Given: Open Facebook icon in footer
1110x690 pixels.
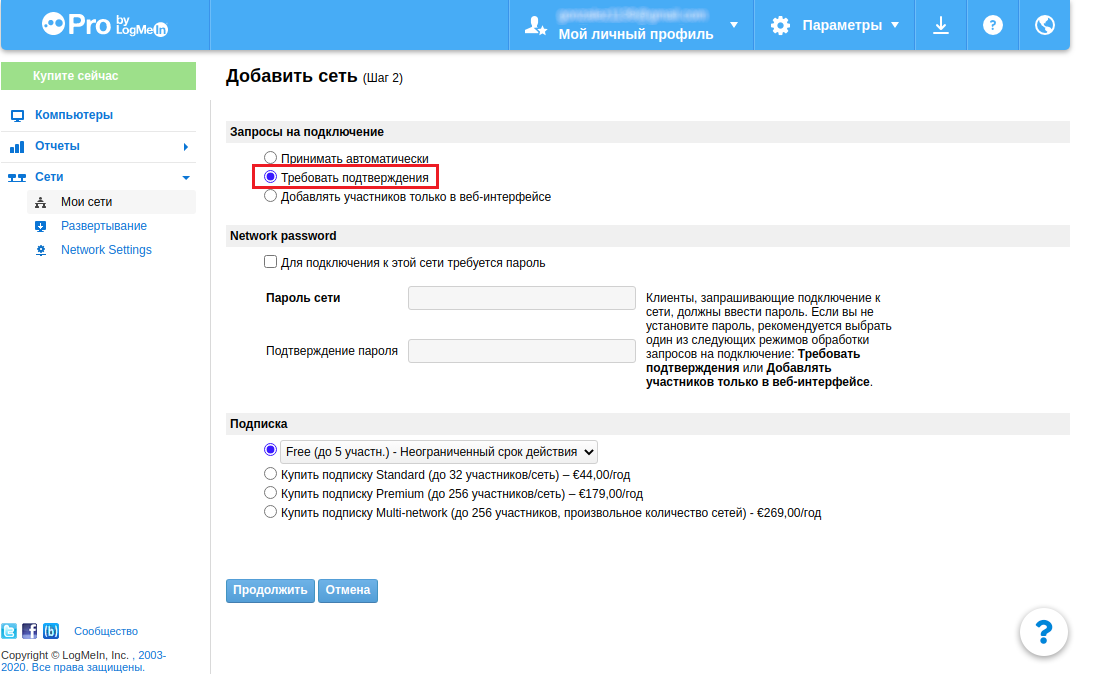Looking at the screenshot, I should 30,631.
